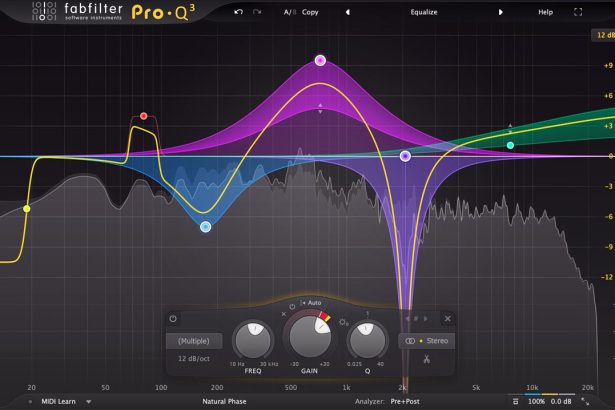Go to previous preset with left arrow
Screen dimensions: 615x410
pos(347,13)
